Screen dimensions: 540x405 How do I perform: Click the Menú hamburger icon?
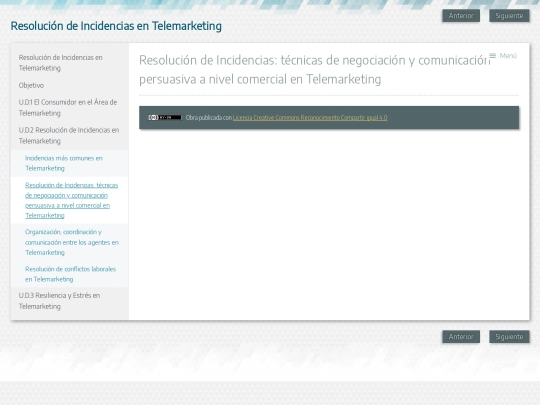click(x=492, y=55)
